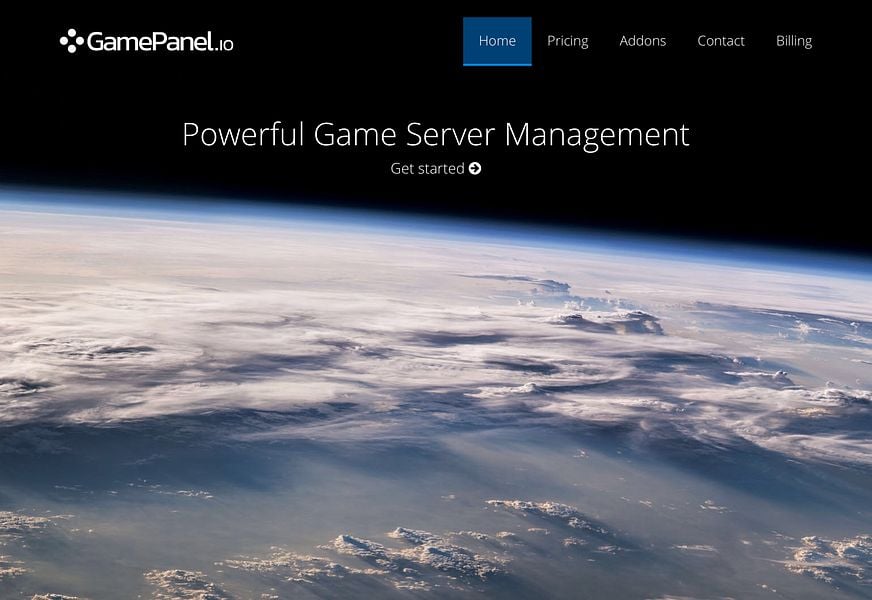Open the Home nav tab
The height and width of the screenshot is (600, 872).
(497, 41)
